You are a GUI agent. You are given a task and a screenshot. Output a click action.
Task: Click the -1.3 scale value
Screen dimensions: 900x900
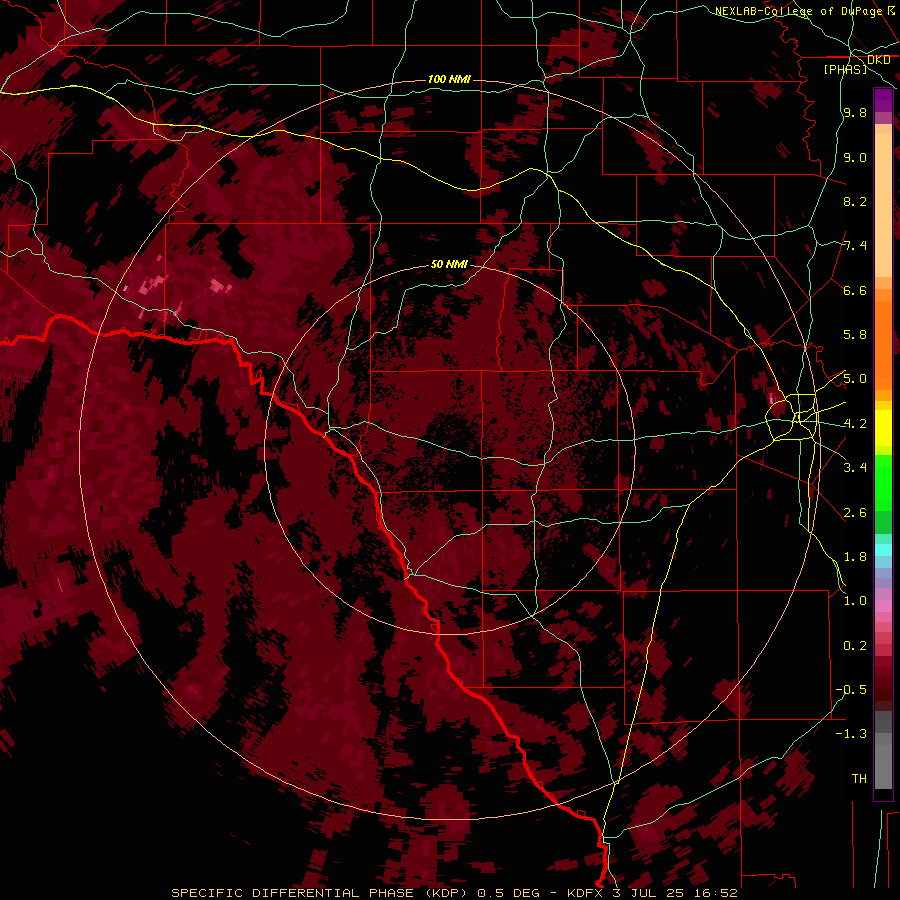coord(852,734)
